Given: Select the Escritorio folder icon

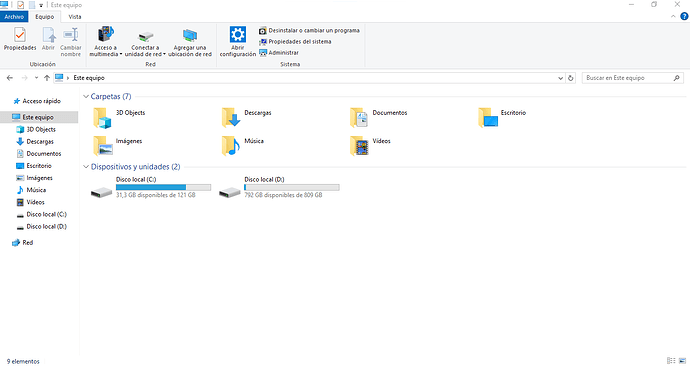Looking at the screenshot, I should click(x=488, y=117).
